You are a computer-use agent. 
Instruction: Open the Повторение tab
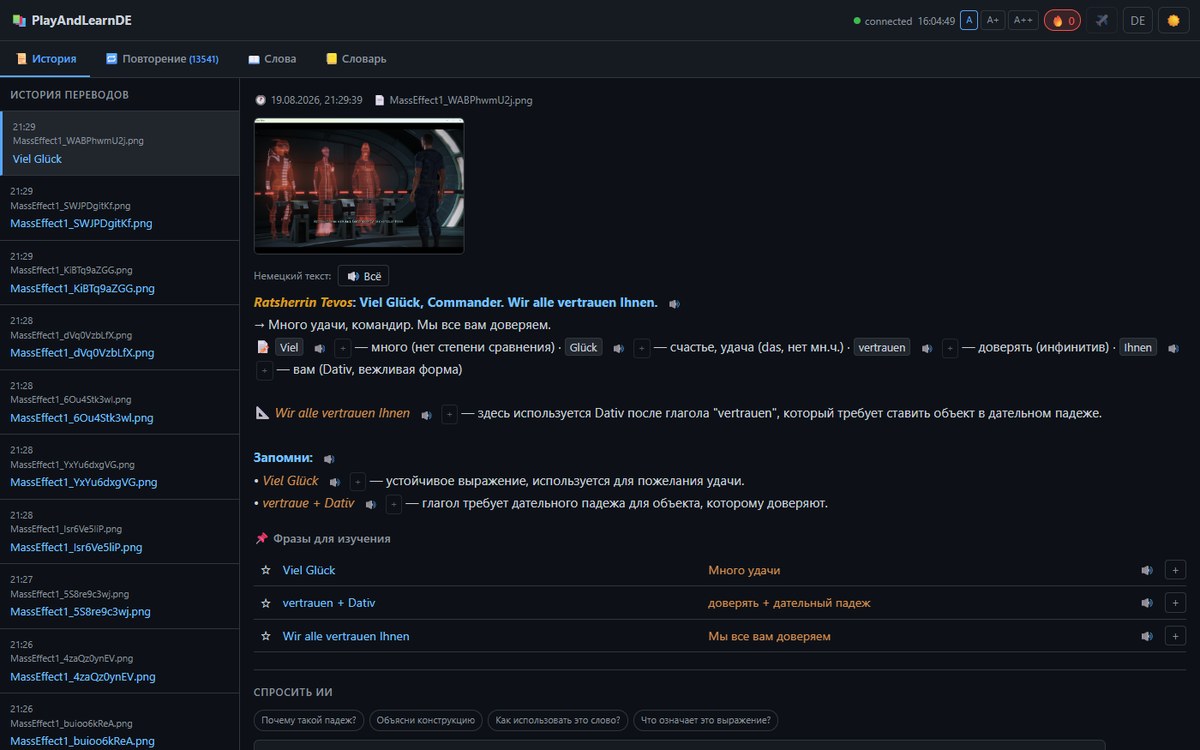pyautogui.click(x=162, y=59)
